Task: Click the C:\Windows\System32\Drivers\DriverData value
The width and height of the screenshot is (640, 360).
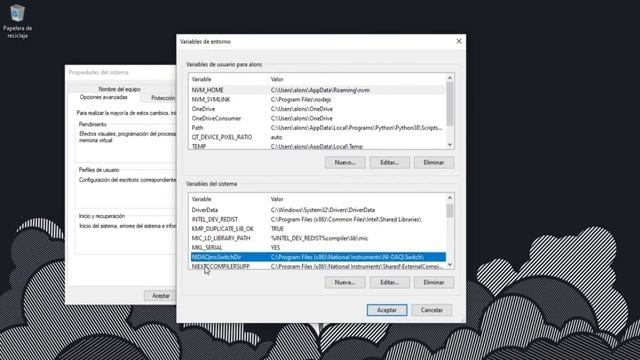Action: click(323, 210)
